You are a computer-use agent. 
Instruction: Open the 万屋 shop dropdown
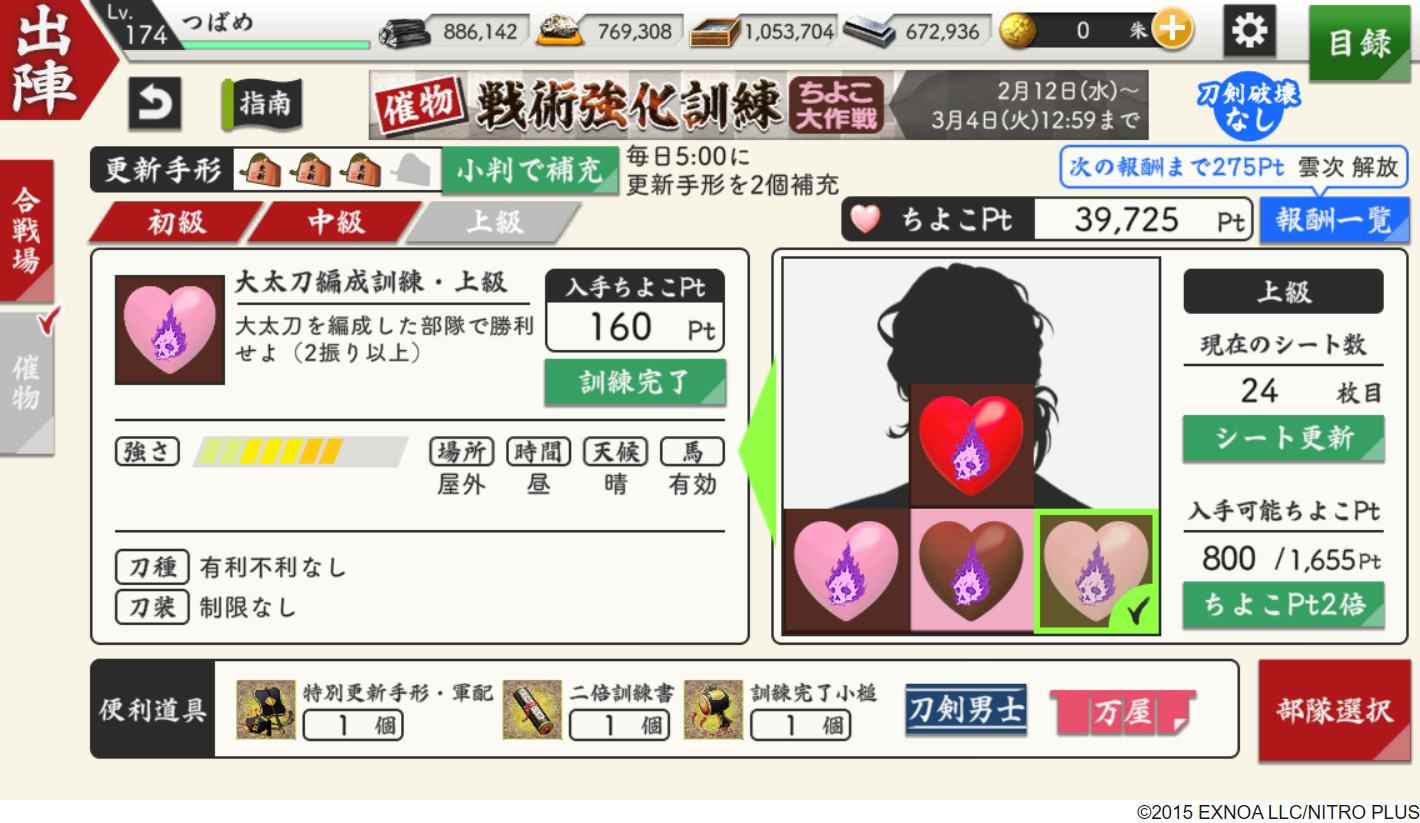[1122, 712]
